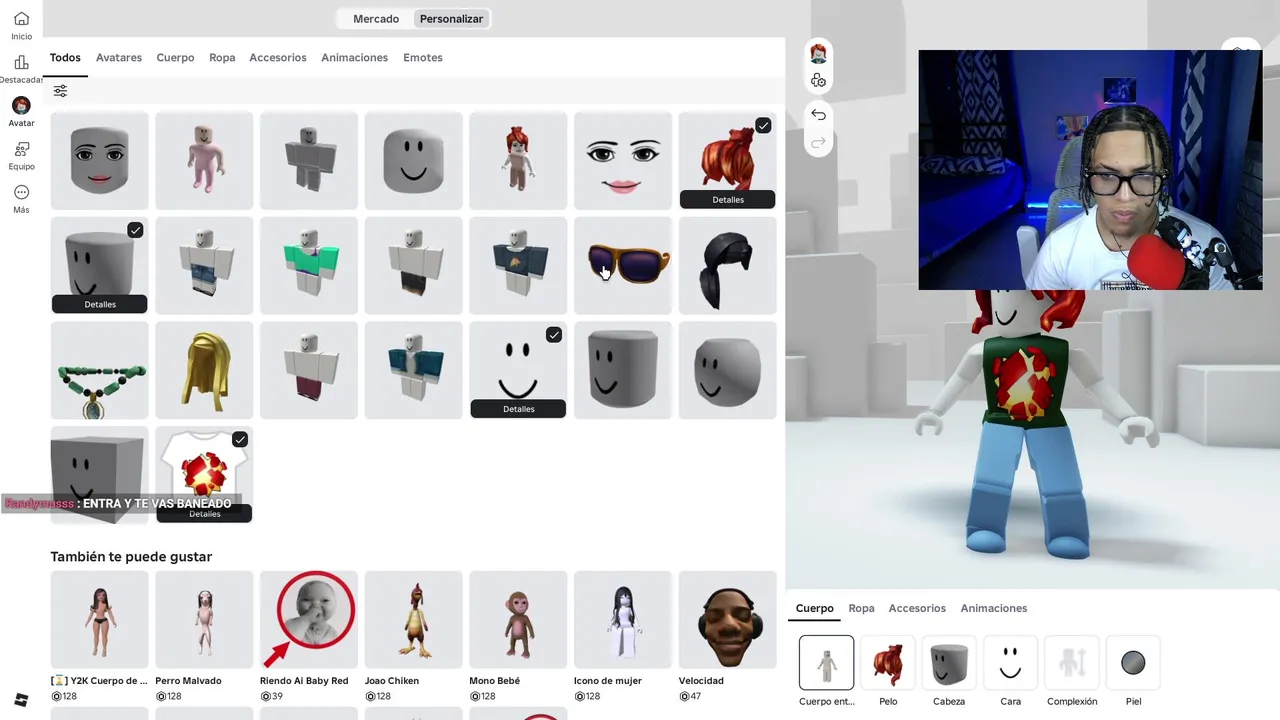Select the rounded gray smiley head top row
Screen dimensions: 1280x720
coord(413,161)
